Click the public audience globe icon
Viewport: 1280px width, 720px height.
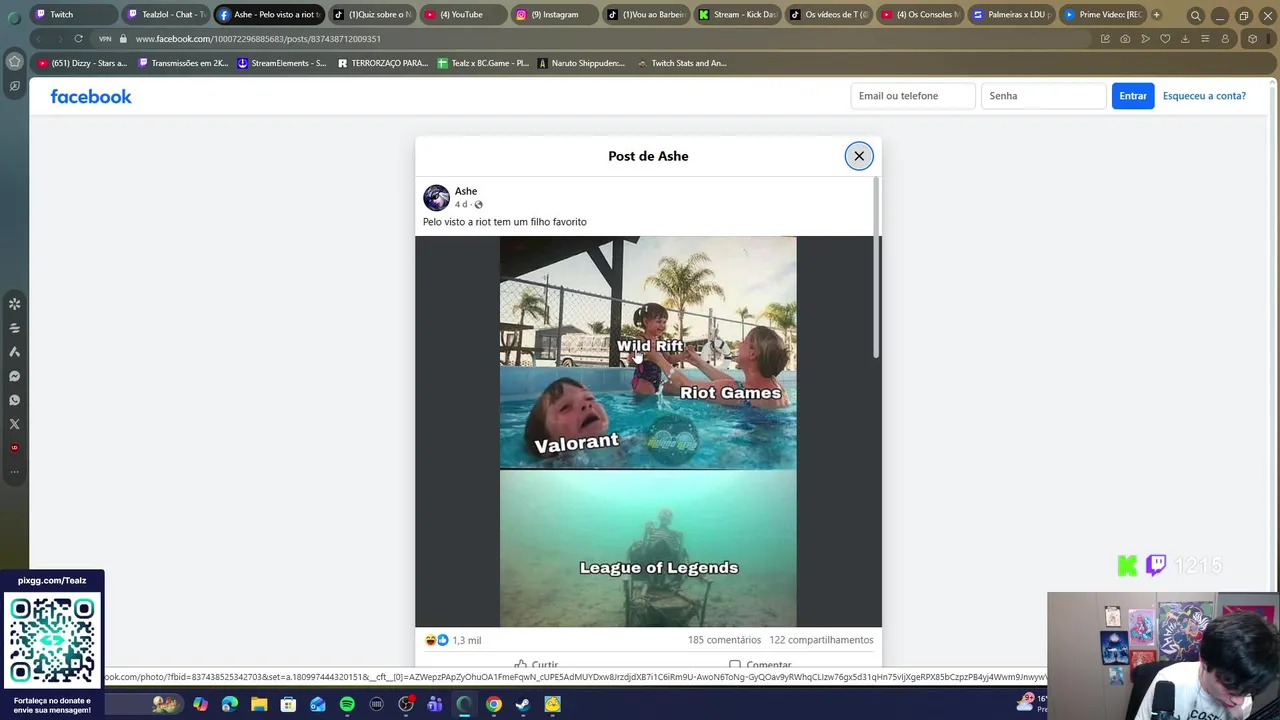478,205
